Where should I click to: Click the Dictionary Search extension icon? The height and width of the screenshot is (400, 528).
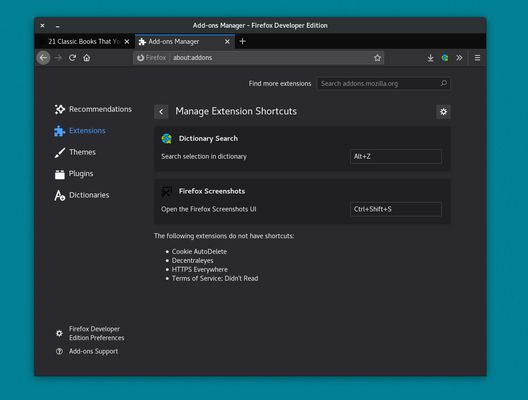(166, 139)
